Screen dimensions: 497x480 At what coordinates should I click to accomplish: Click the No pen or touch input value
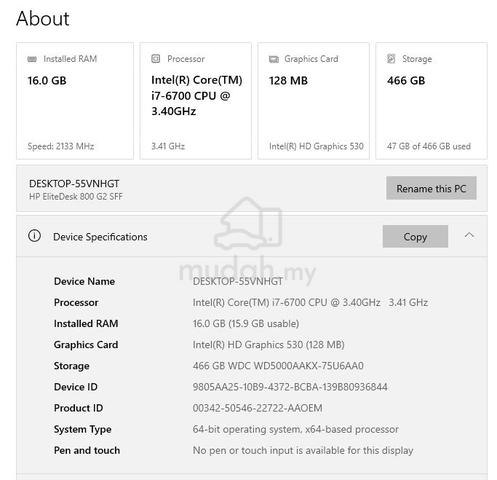[303, 450]
